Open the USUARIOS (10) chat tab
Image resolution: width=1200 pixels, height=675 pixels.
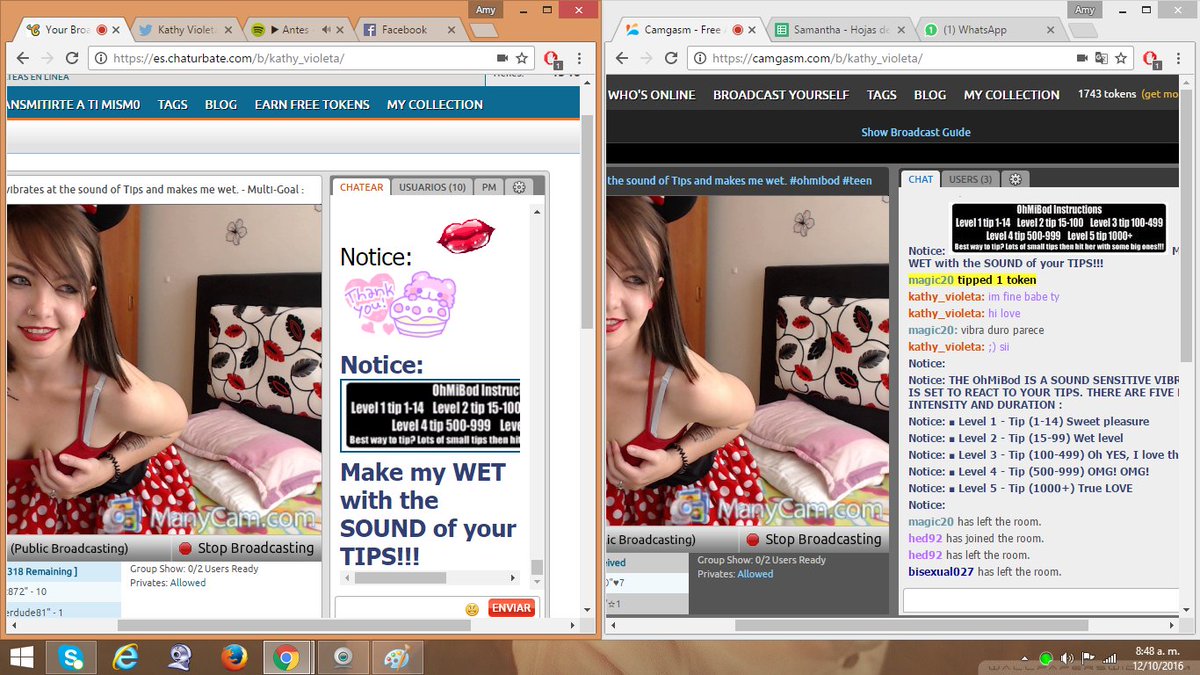(x=432, y=187)
